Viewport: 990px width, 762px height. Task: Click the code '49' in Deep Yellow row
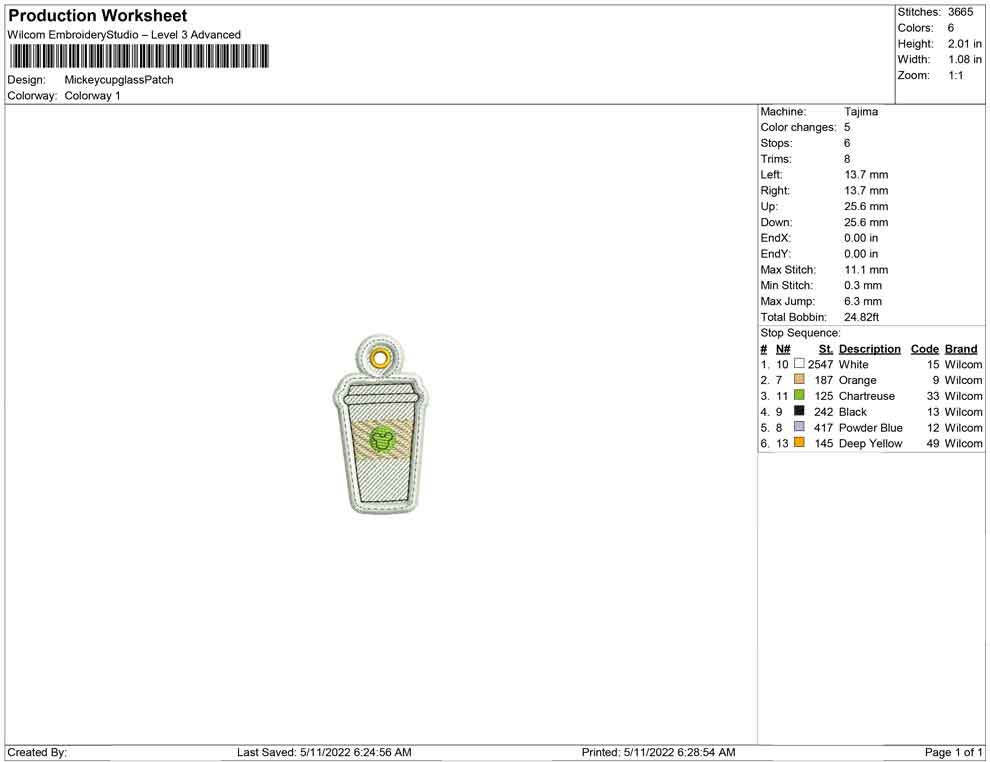pyautogui.click(x=933, y=443)
